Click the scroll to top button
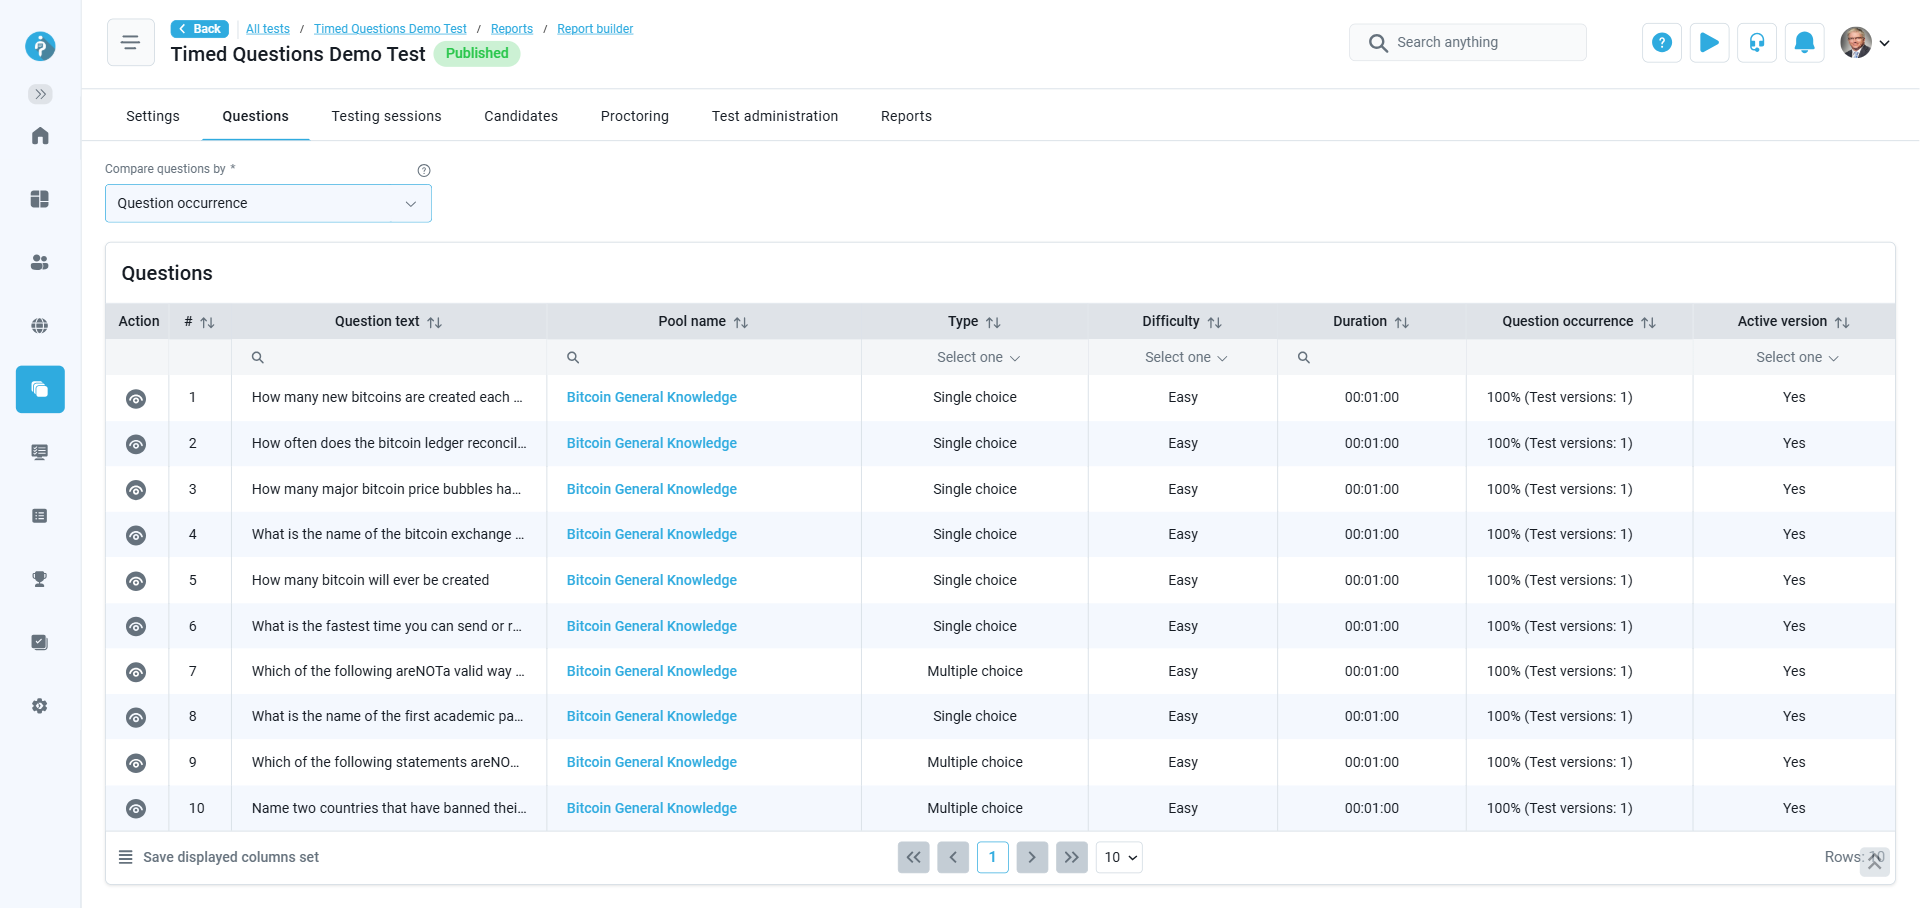The image size is (1920, 908). (1875, 861)
